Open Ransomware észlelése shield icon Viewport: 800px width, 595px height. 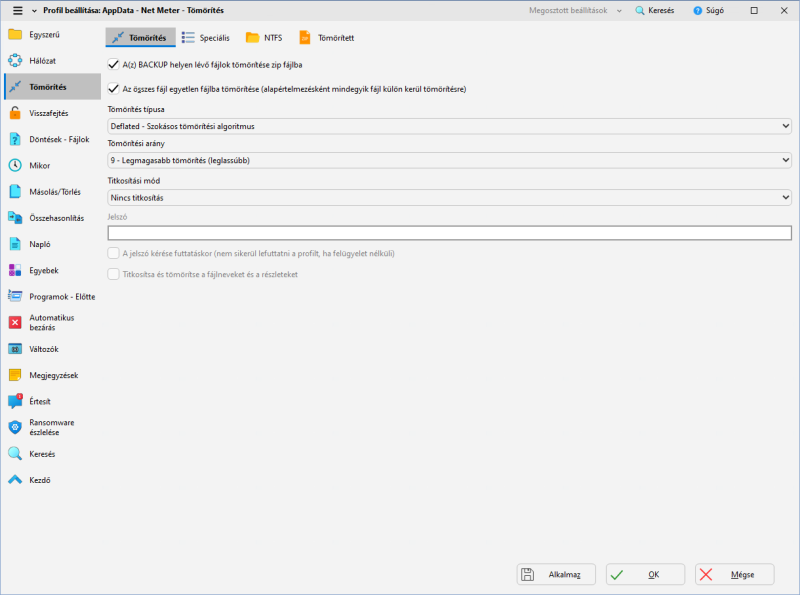click(15, 428)
